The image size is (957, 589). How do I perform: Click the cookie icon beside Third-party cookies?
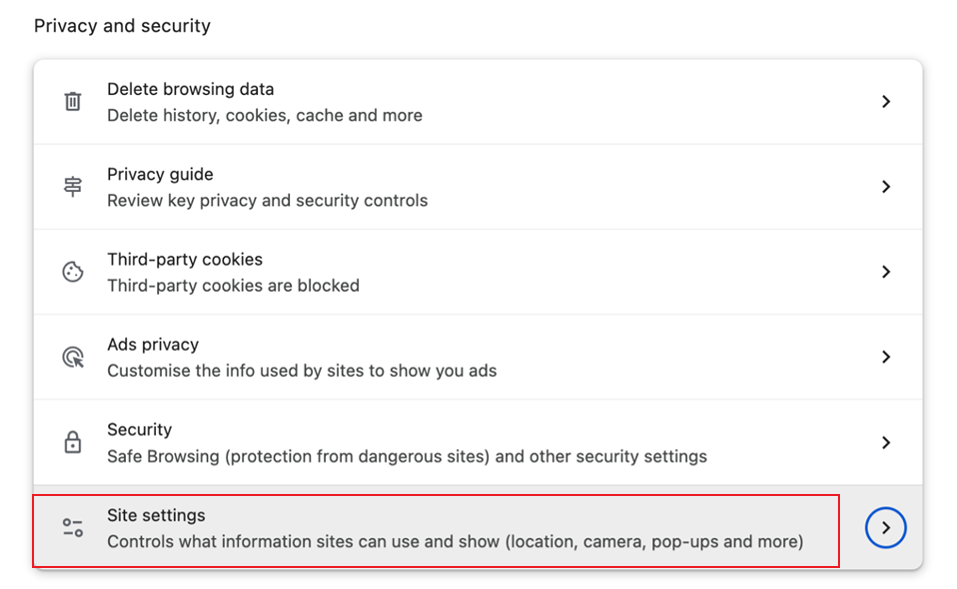[x=72, y=270]
